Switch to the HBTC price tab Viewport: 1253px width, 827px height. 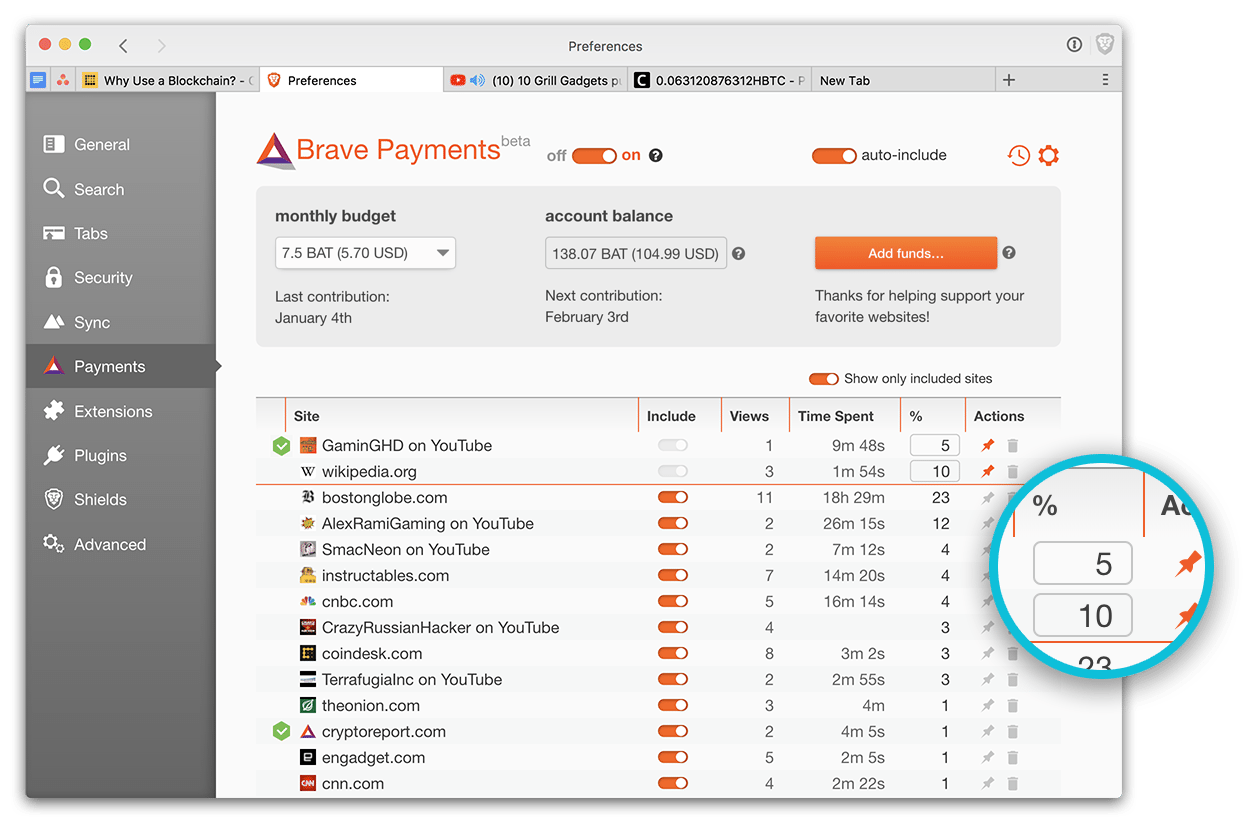pos(720,80)
